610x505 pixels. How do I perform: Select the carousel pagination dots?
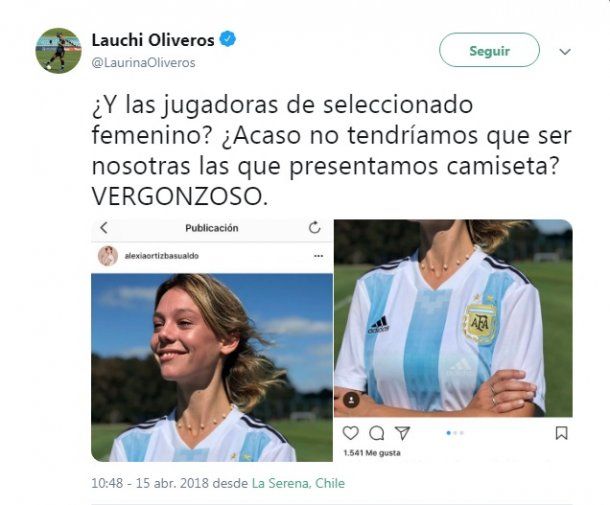pos(455,433)
